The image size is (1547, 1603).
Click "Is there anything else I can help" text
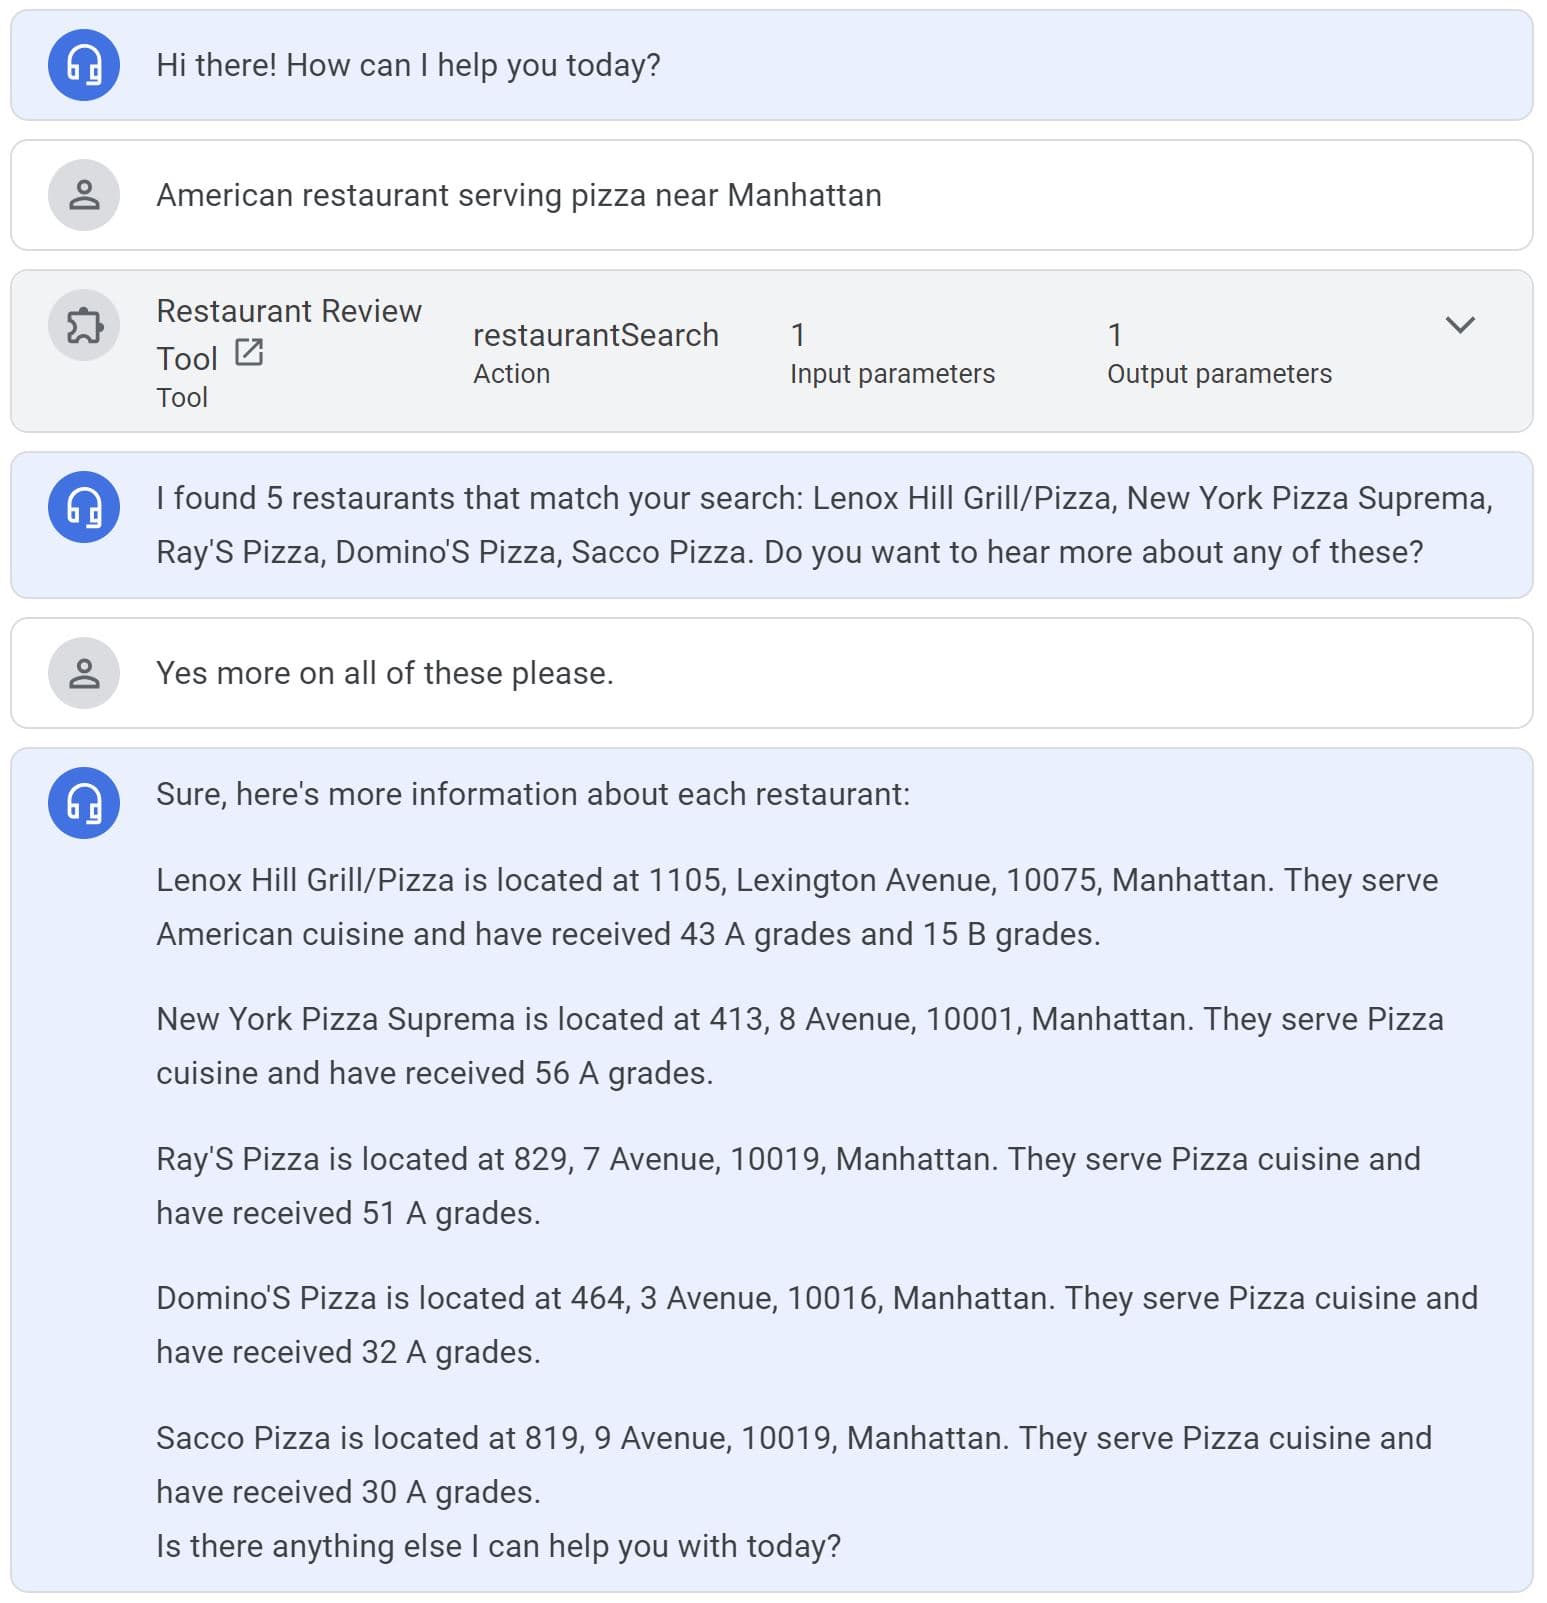(498, 1547)
